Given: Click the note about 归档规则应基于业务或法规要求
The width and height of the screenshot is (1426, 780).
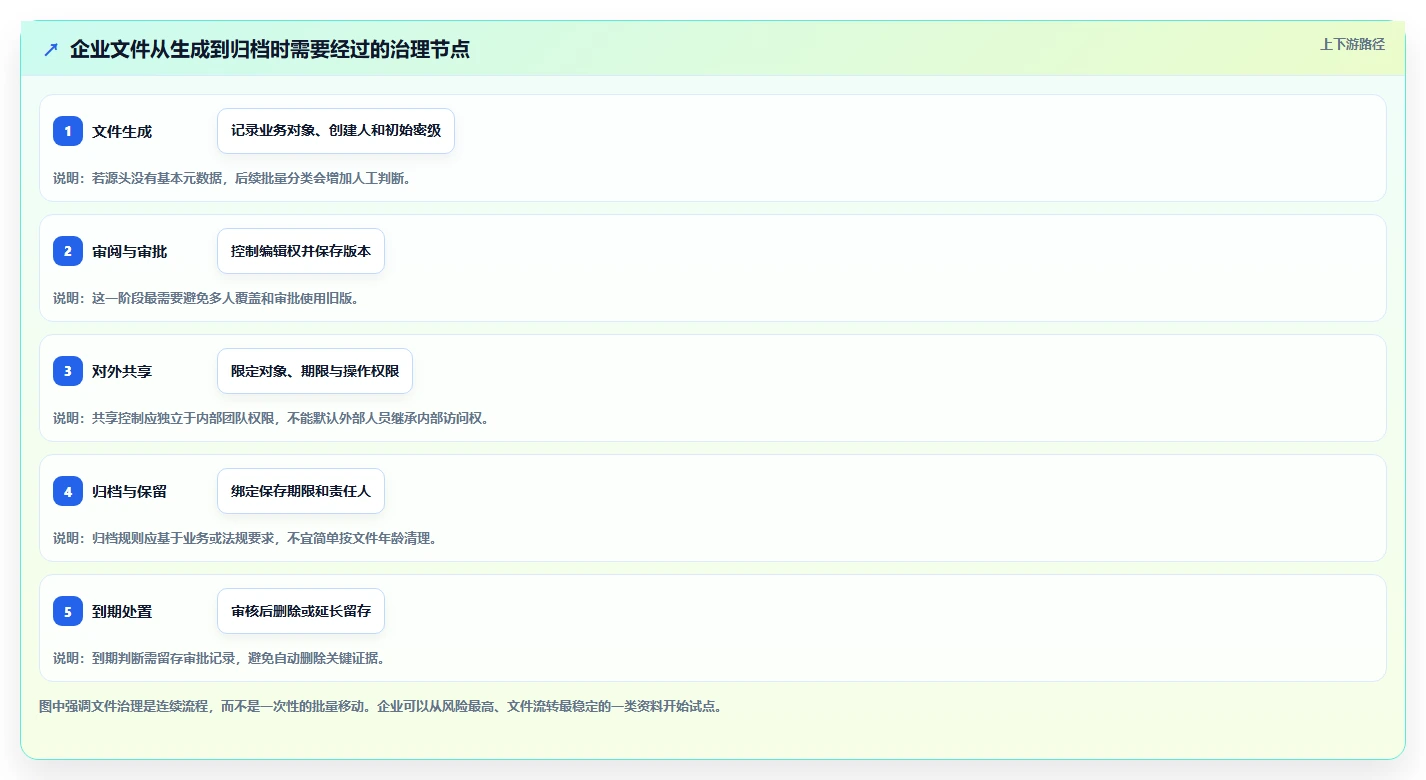Looking at the screenshot, I should [x=245, y=538].
